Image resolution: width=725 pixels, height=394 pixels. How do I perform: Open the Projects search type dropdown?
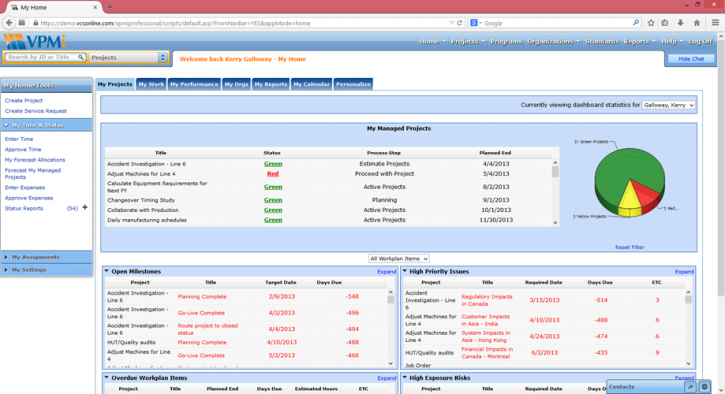pos(128,57)
